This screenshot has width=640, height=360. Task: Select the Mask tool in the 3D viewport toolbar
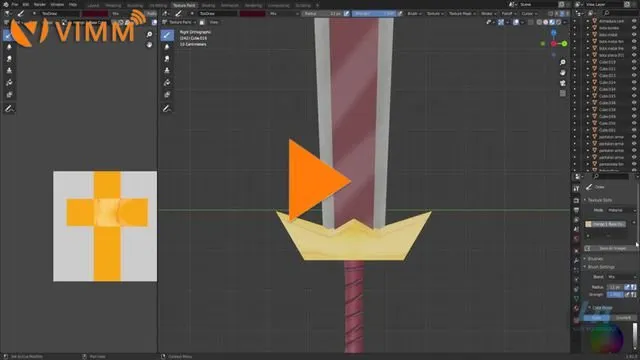[167, 94]
